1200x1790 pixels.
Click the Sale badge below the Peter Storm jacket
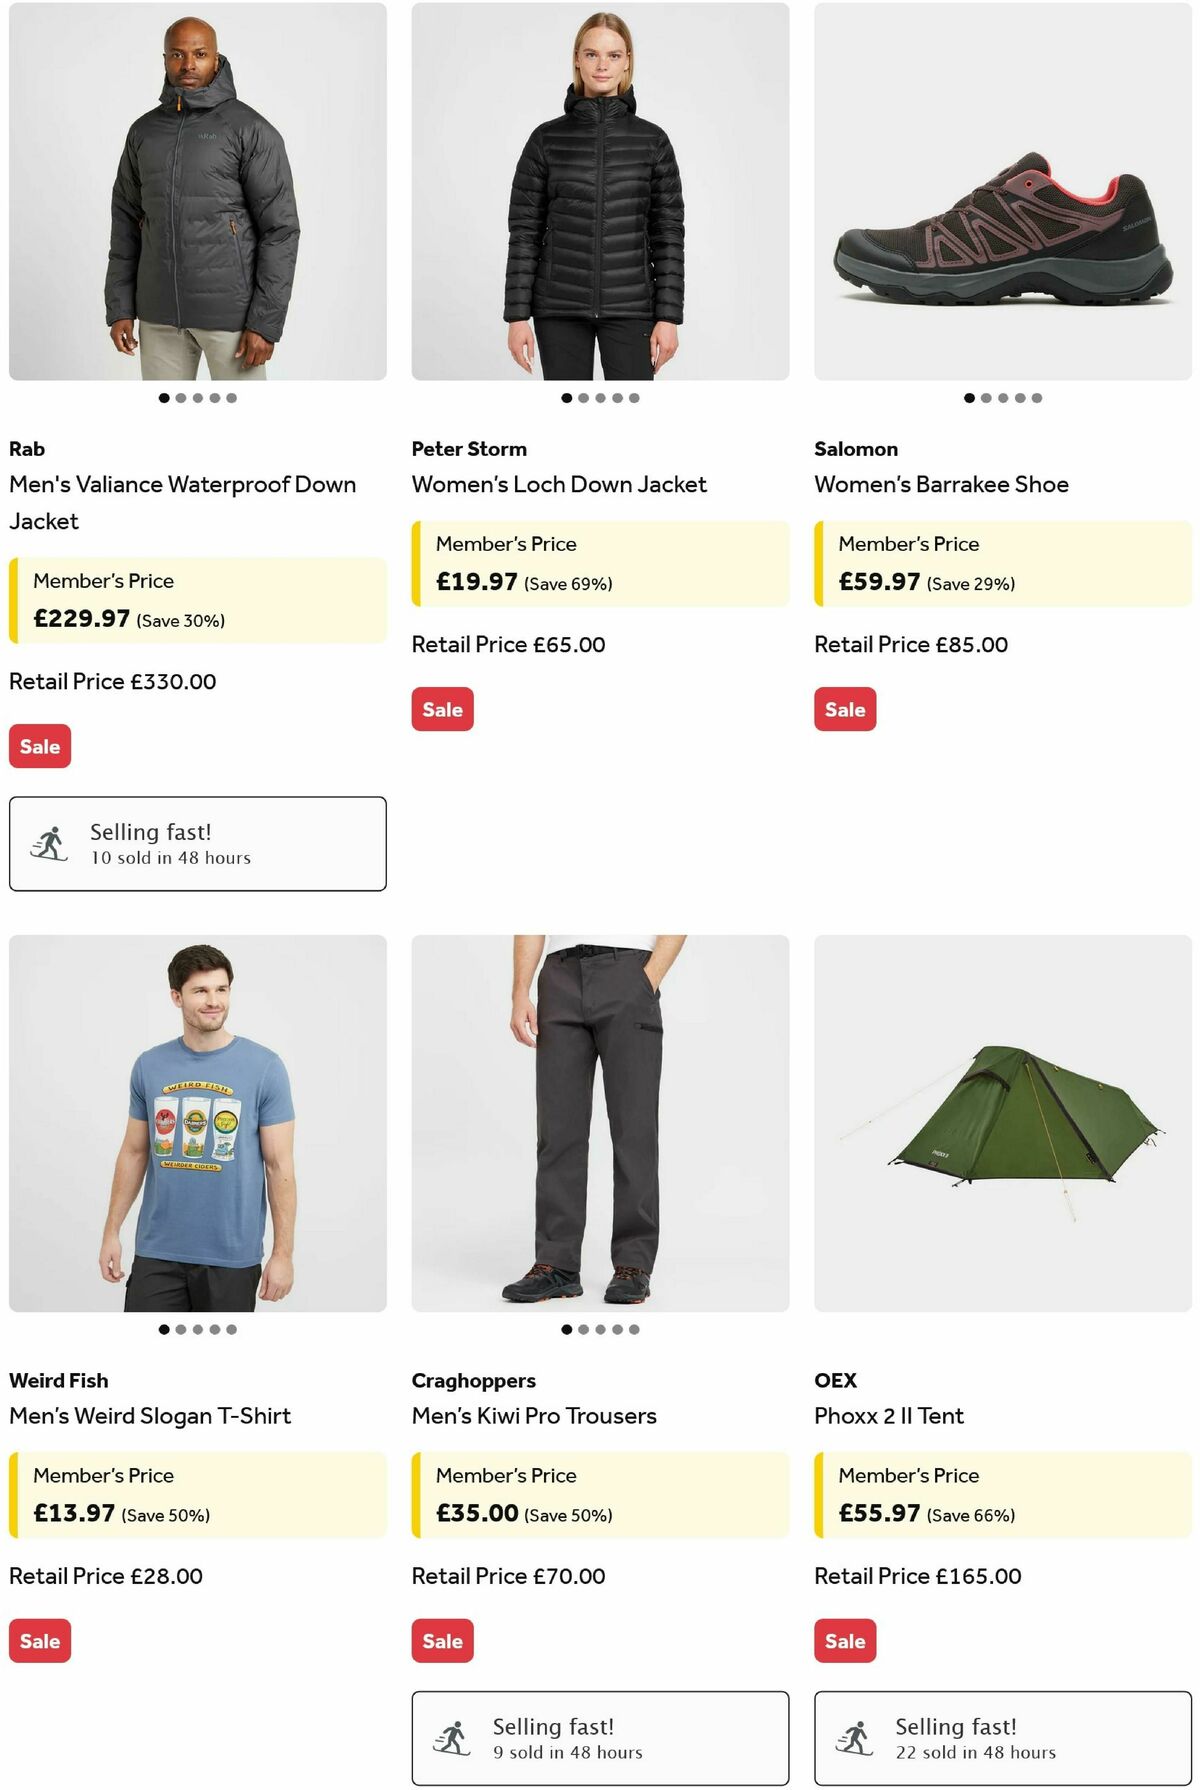(x=442, y=709)
